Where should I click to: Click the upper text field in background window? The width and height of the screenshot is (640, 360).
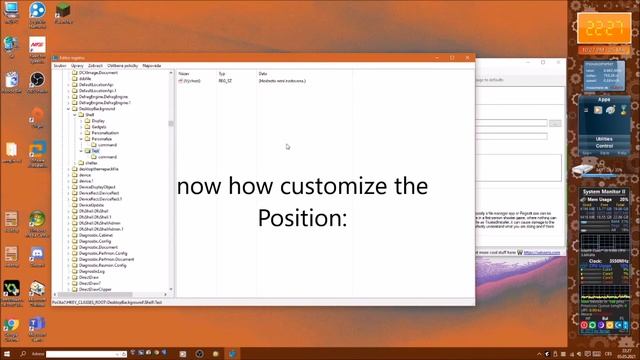511,123
